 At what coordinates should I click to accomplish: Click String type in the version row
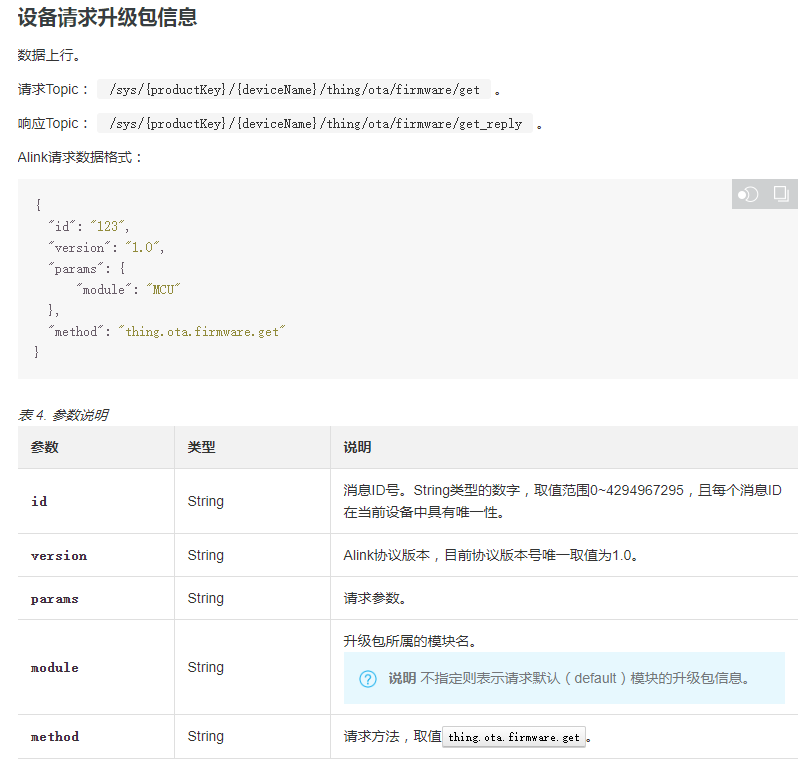click(x=205, y=555)
